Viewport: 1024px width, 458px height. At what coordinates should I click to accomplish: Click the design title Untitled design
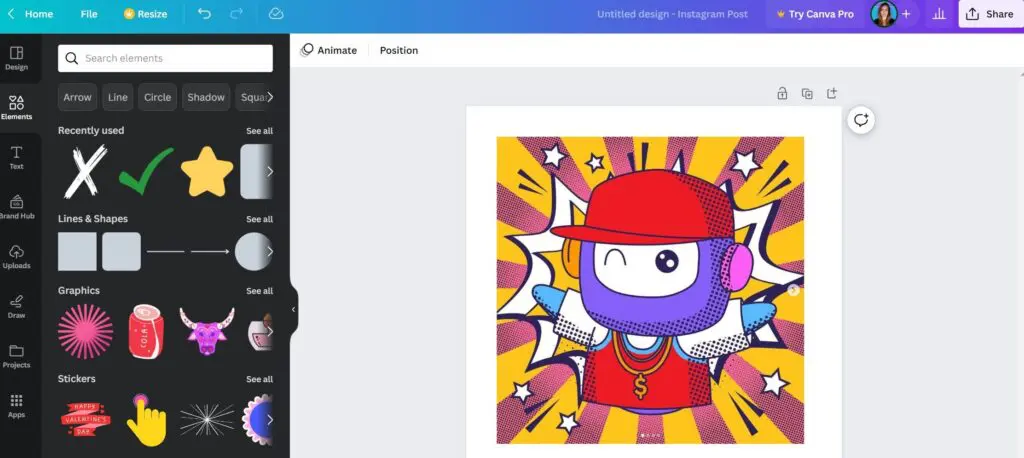pos(672,14)
